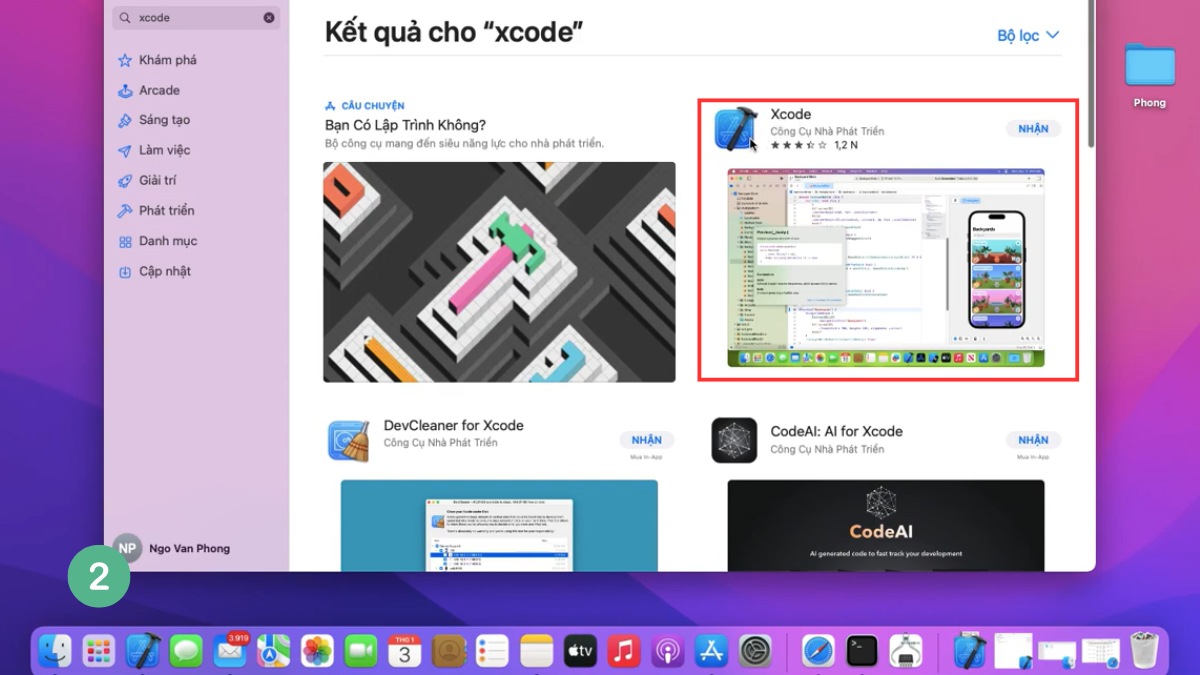This screenshot has height=675, width=1200.
Task: Open Podcasts from the Dock
Action: (667, 651)
